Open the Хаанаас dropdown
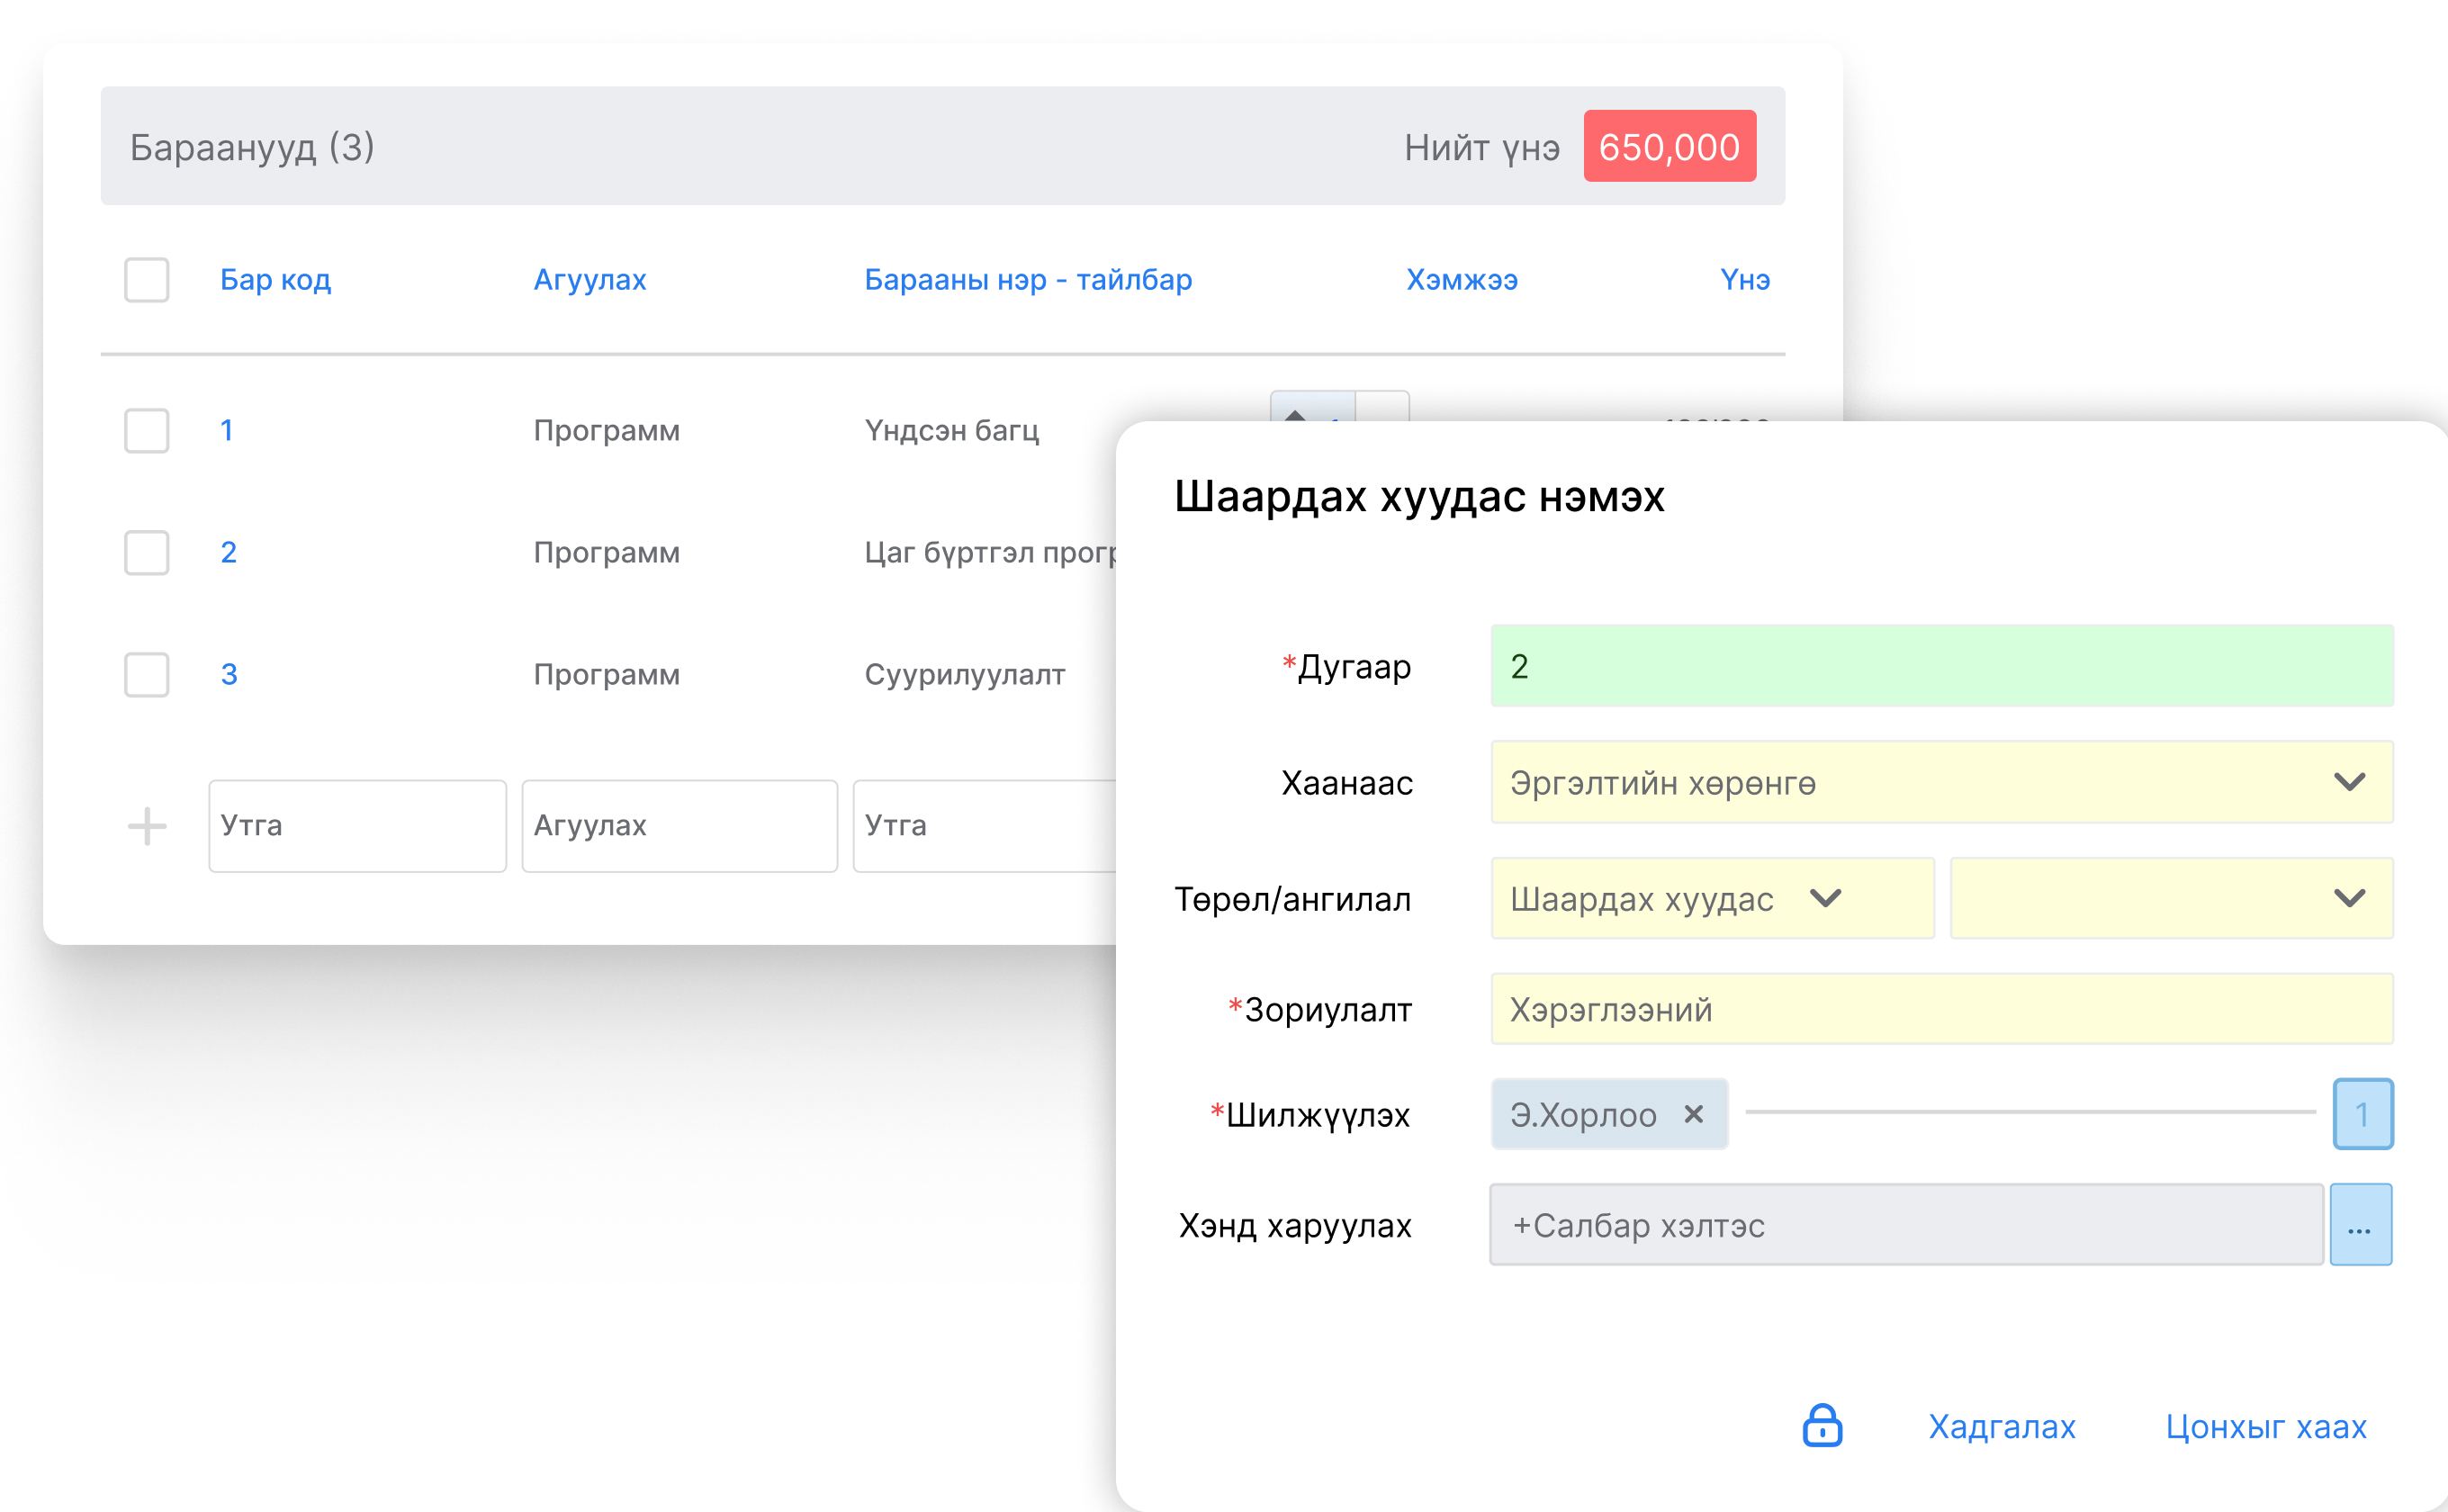Screen dimensions: 2448x1512 pyautogui.click(x=1940, y=782)
